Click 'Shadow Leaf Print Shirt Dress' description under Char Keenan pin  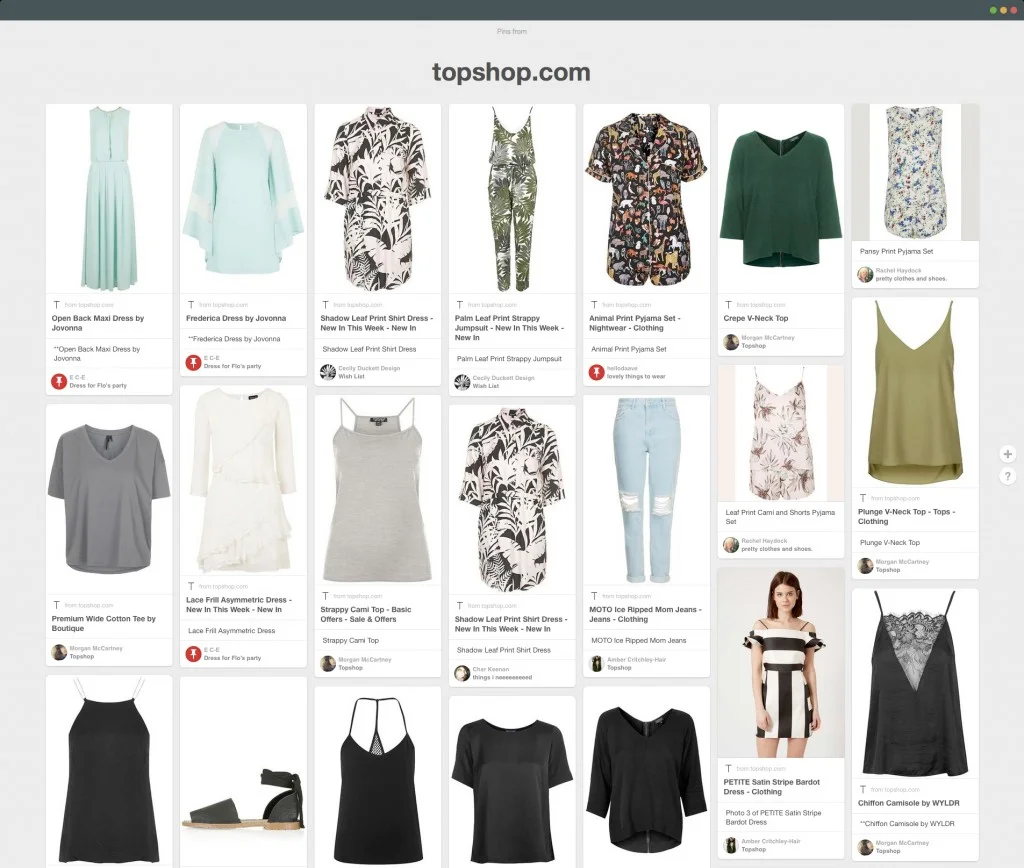(x=504, y=650)
